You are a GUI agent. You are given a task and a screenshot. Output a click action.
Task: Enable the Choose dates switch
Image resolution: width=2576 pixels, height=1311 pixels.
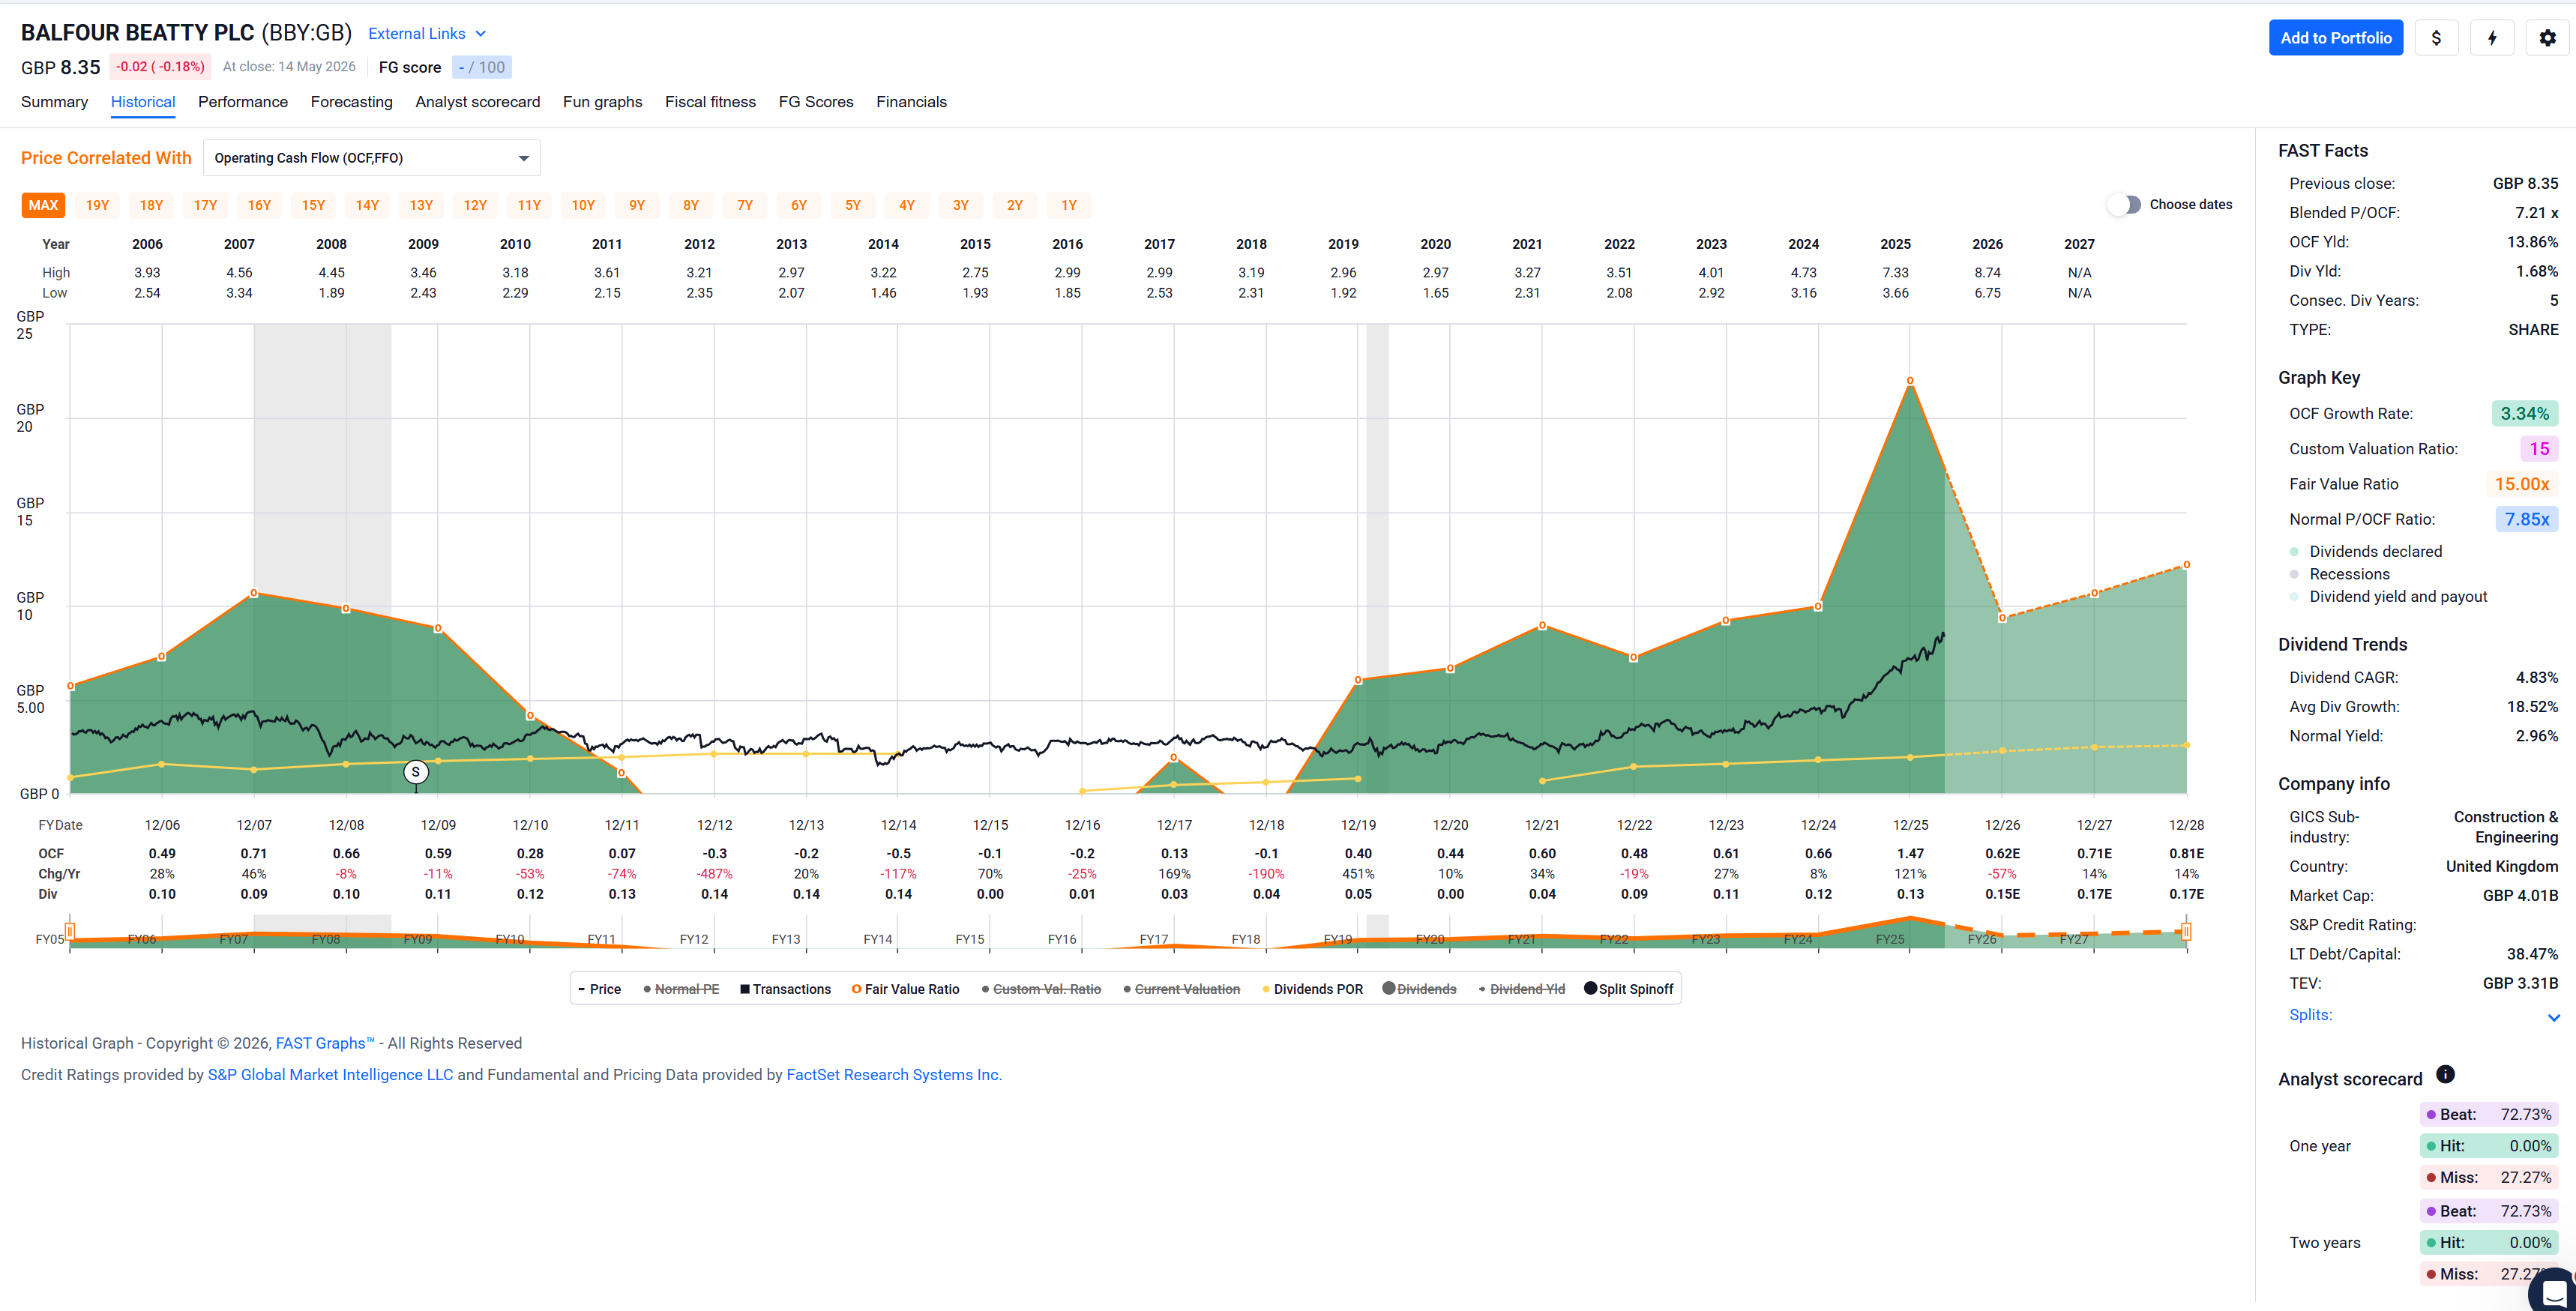2125,205
